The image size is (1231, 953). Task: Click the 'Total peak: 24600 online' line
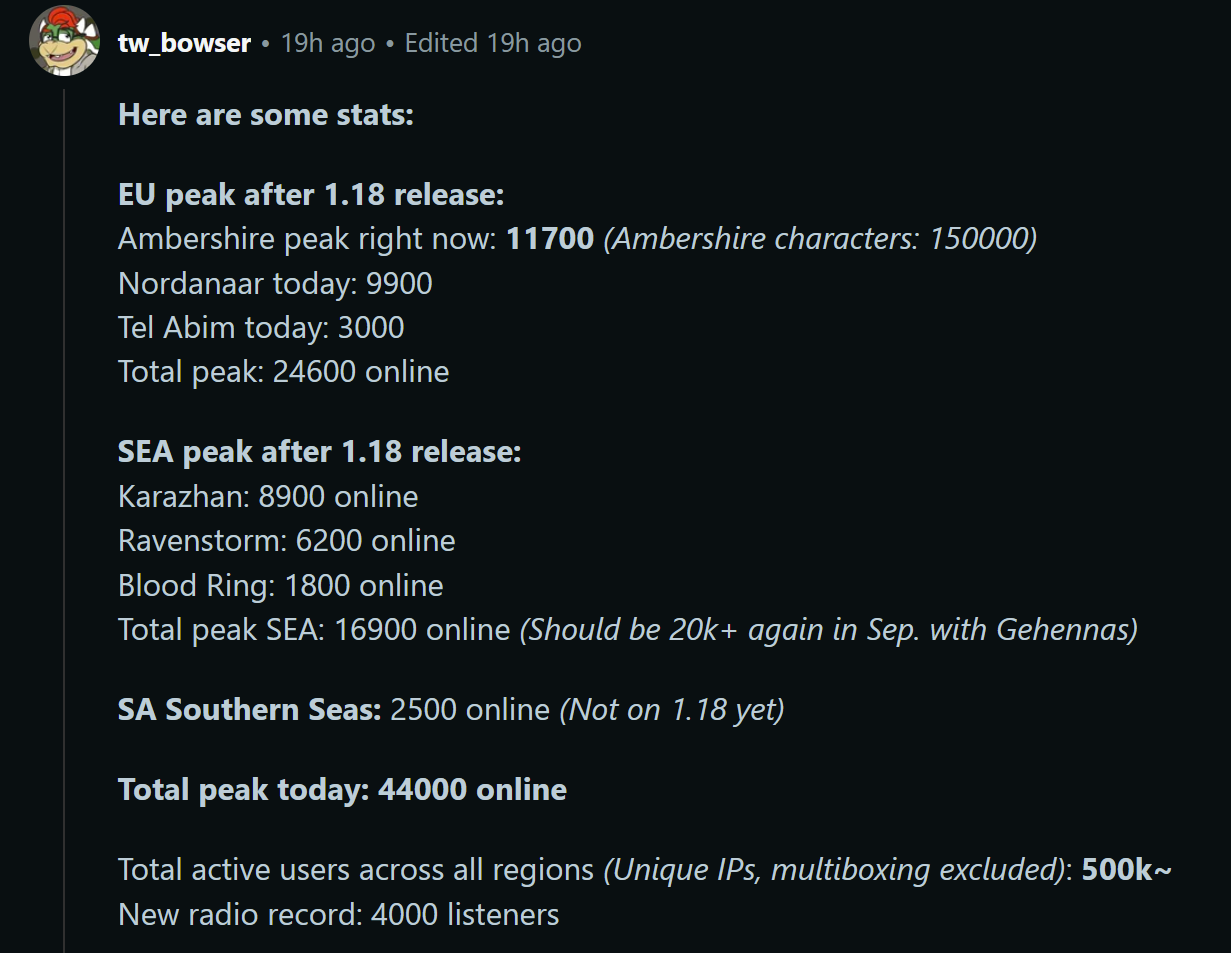[284, 371]
